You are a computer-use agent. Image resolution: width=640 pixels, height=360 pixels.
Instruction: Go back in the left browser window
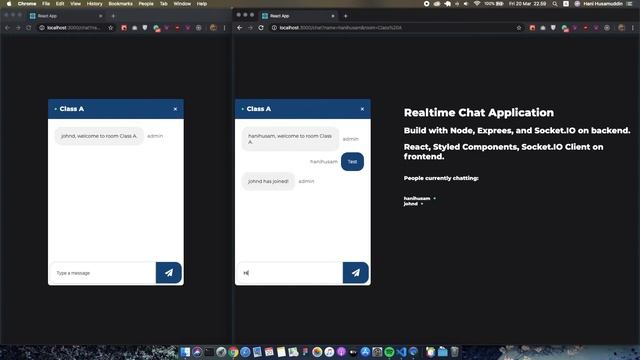click(x=7, y=28)
